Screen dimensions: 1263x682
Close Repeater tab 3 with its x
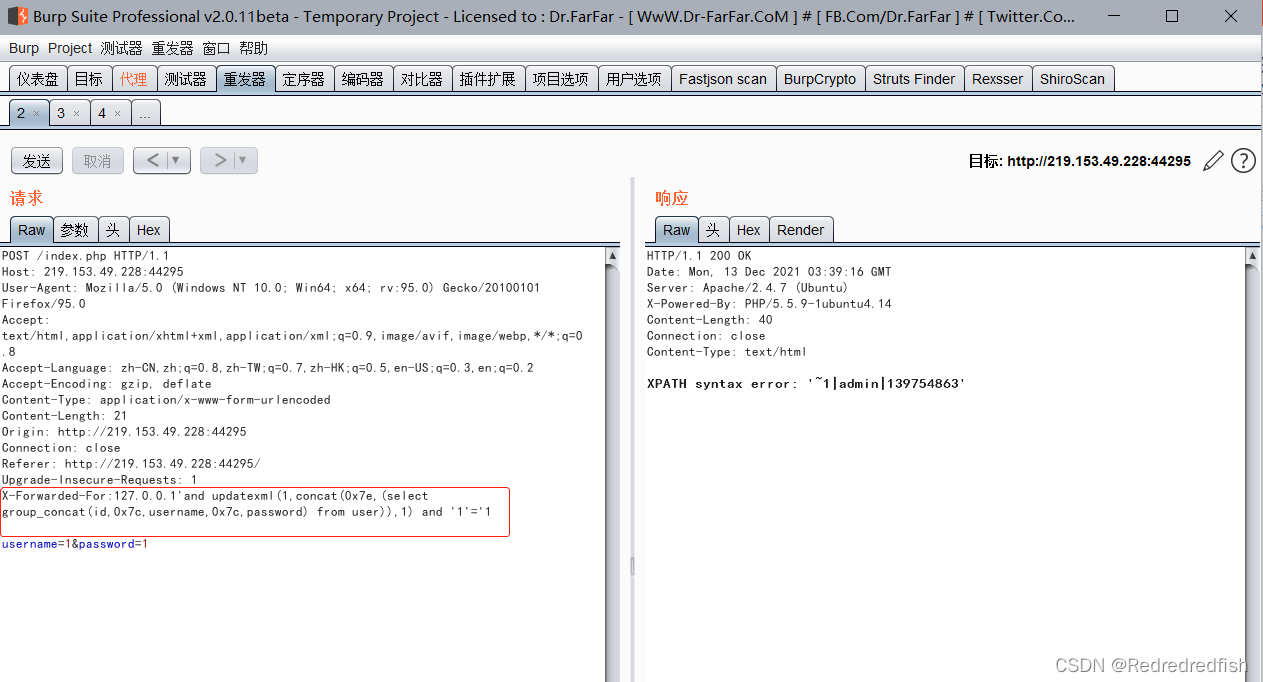coord(76,114)
